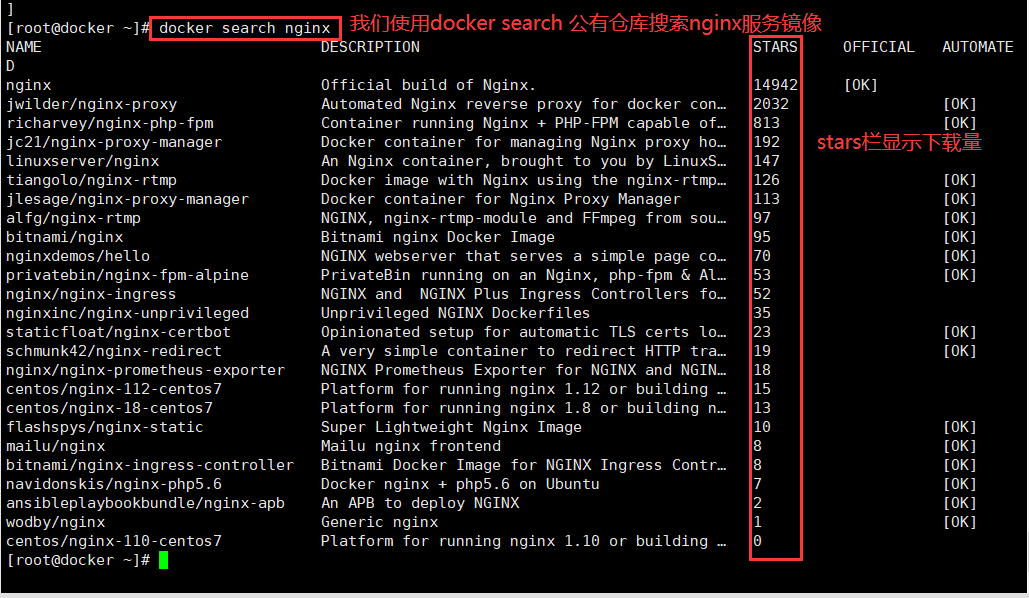Click 'Official build of Nginx.' description
The image size is (1029, 598).
(428, 85)
